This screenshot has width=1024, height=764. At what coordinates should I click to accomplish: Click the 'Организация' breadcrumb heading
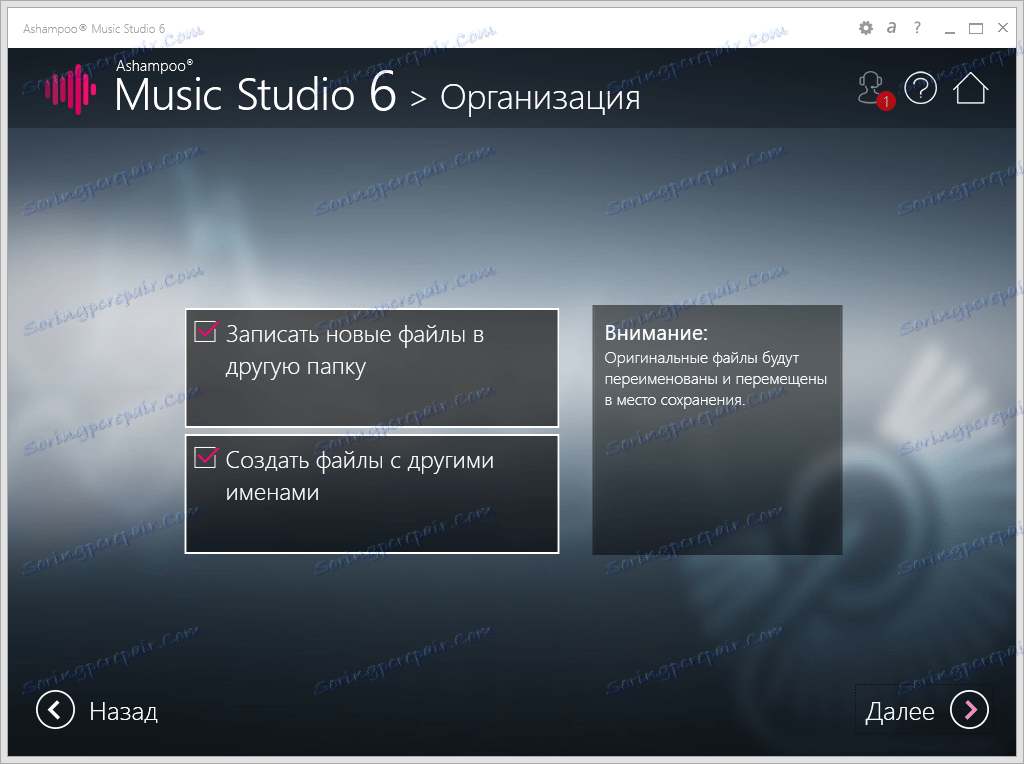tap(540, 99)
